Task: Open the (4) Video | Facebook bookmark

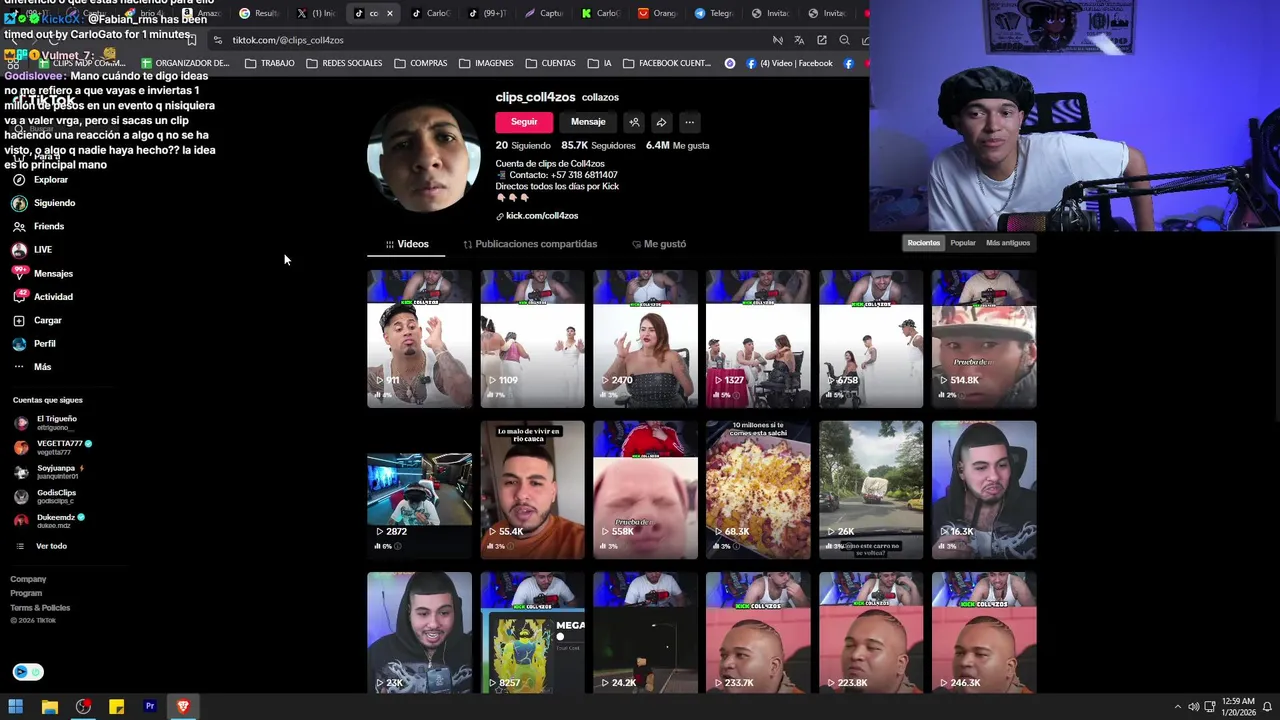Action: [789, 63]
